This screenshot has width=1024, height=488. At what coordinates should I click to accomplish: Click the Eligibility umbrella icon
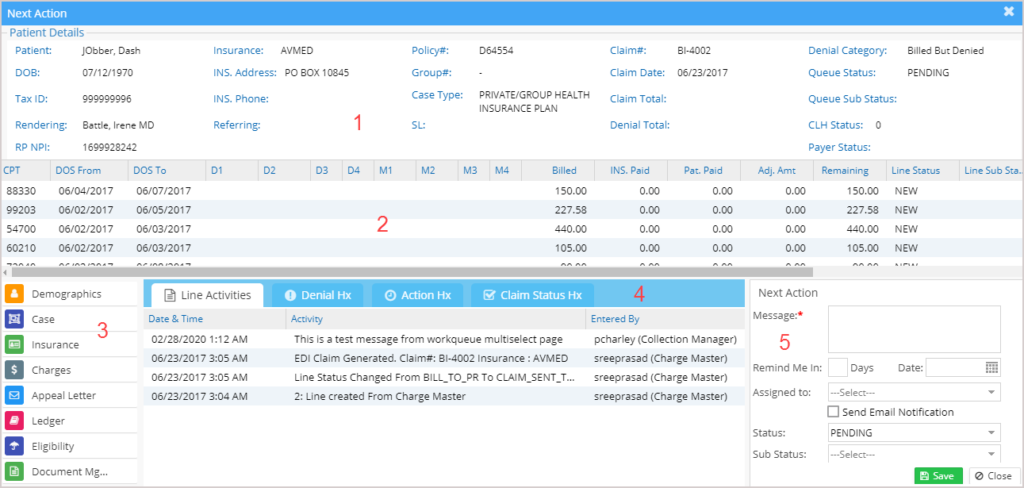tap(15, 447)
